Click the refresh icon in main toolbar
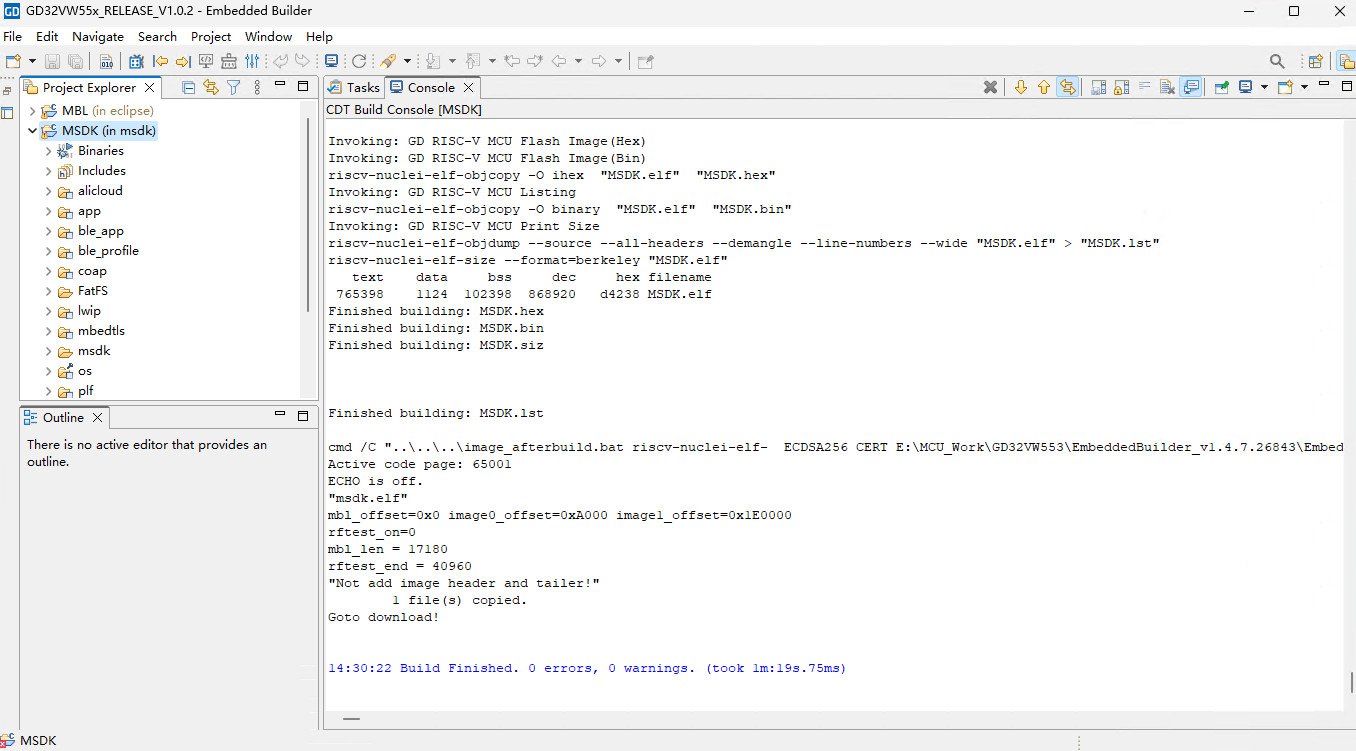 (359, 61)
